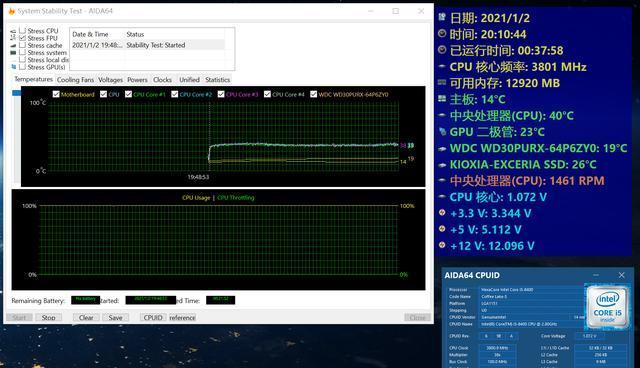Screen dimensions: 640x368
Task: Toggle the CPU Core #4 graph checkbox
Action: pos(267,94)
